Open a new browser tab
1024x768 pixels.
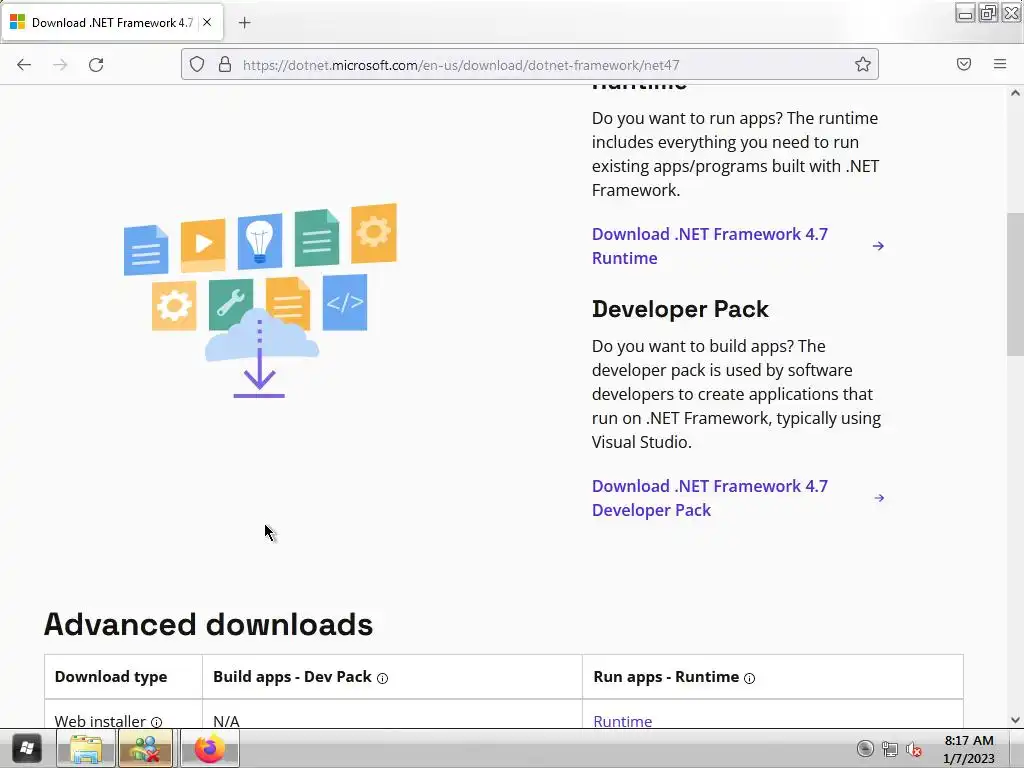[245, 23]
